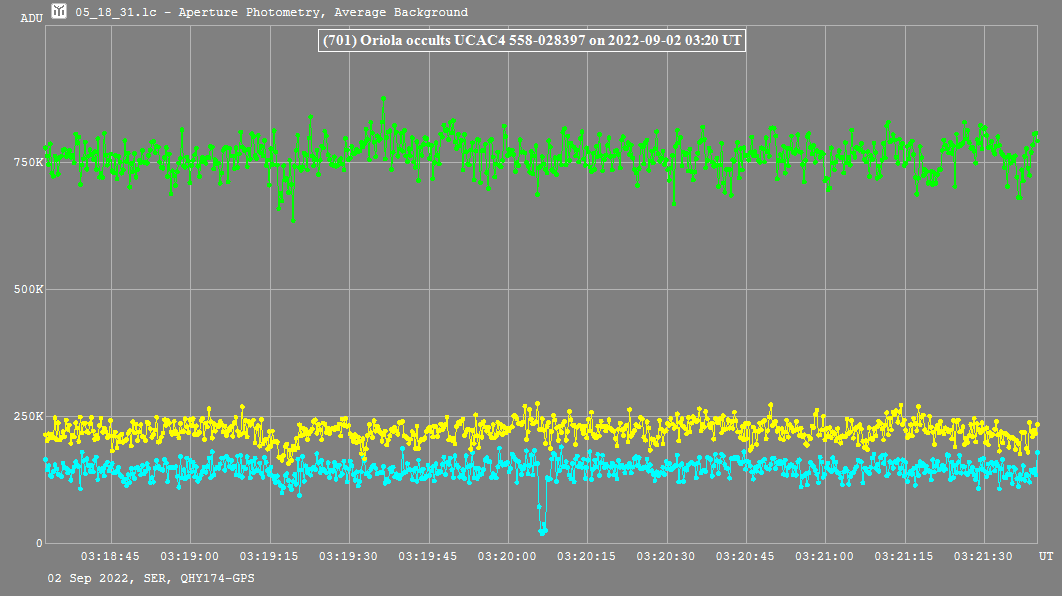Click the 750K y-axis label
This screenshot has height=596, width=1062.
pyautogui.click(x=29, y=163)
